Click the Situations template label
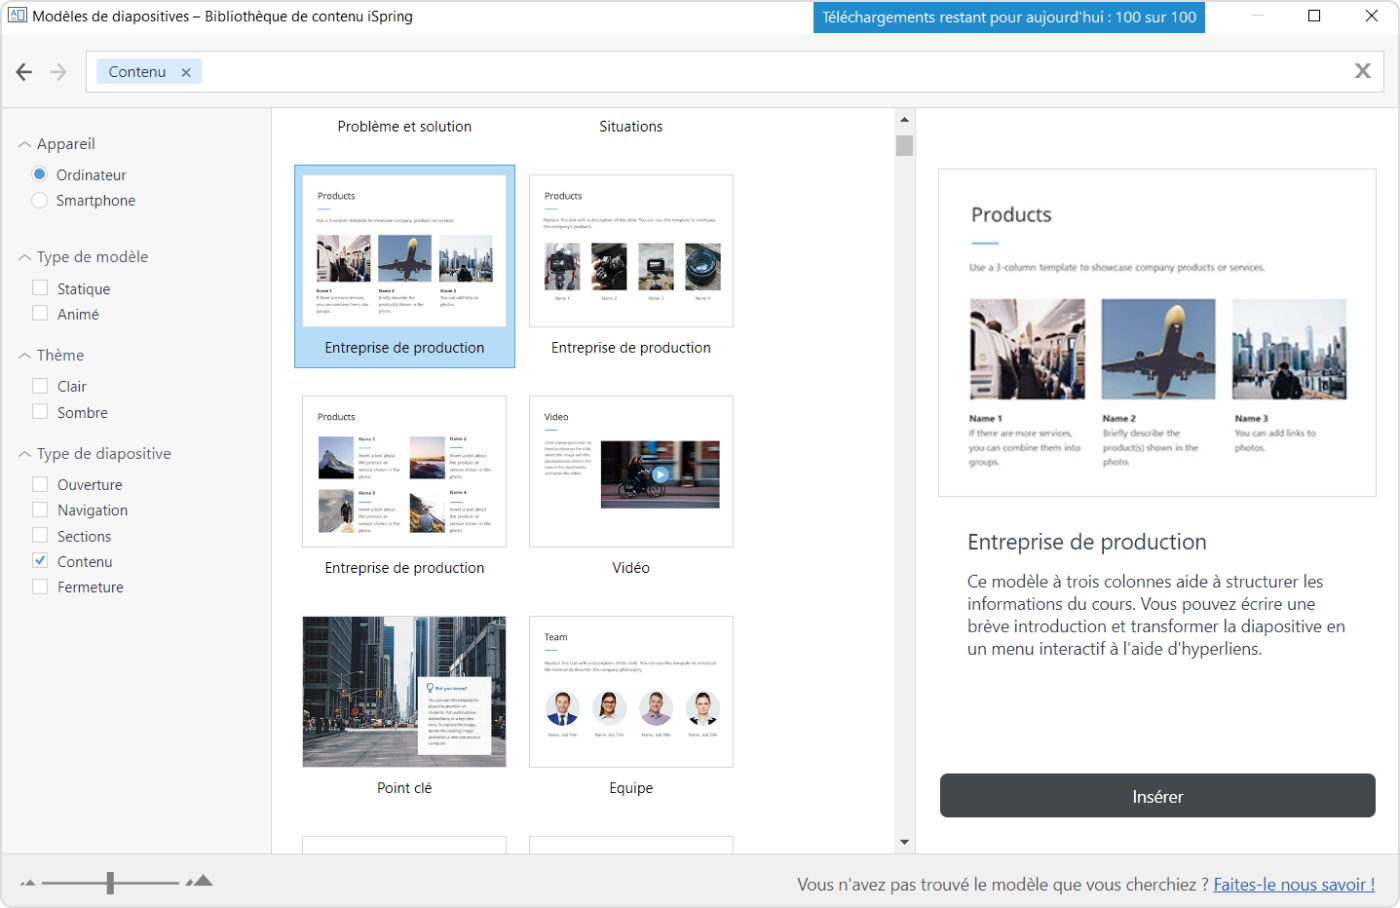 (631, 126)
